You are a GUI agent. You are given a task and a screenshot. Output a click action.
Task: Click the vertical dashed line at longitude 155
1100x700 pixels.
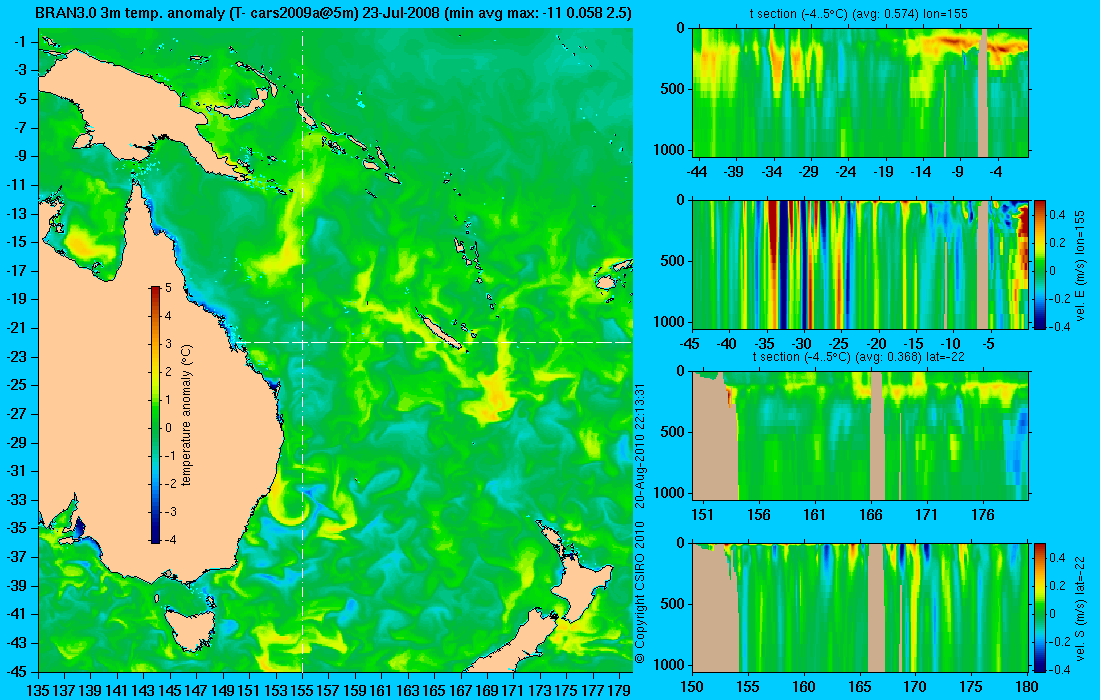pyautogui.click(x=302, y=351)
